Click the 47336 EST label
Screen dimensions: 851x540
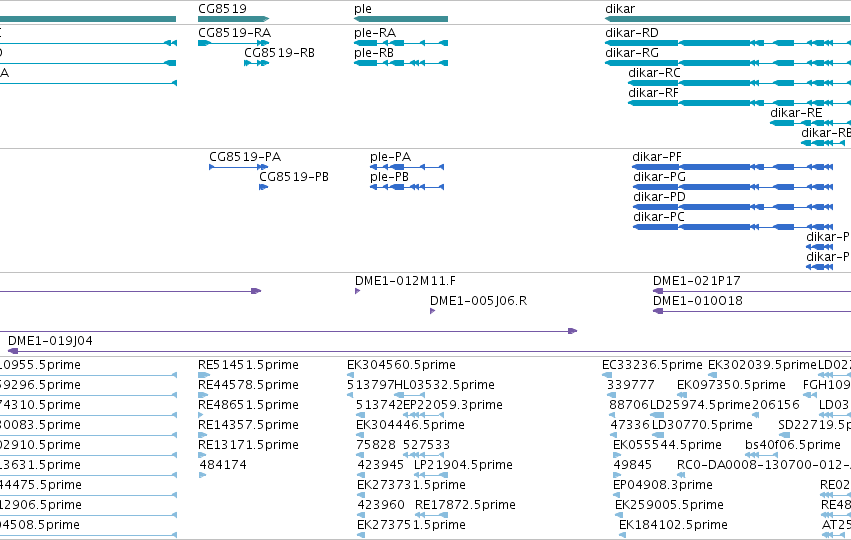coord(630,425)
